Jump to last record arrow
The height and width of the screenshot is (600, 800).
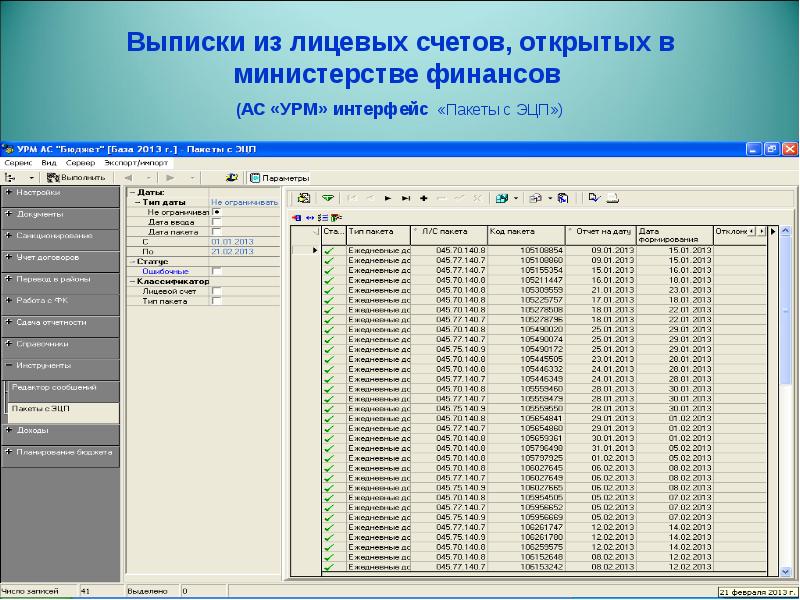click(x=405, y=198)
